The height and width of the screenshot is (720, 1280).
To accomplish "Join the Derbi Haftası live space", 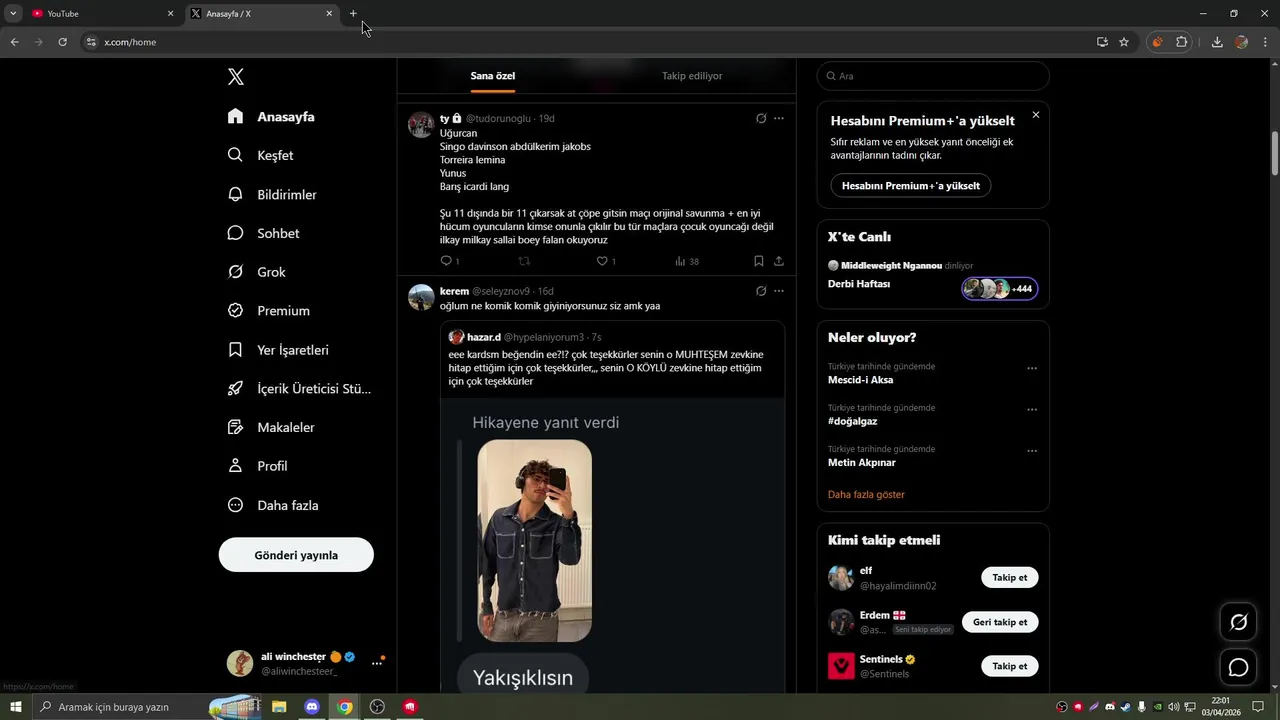I will point(859,284).
